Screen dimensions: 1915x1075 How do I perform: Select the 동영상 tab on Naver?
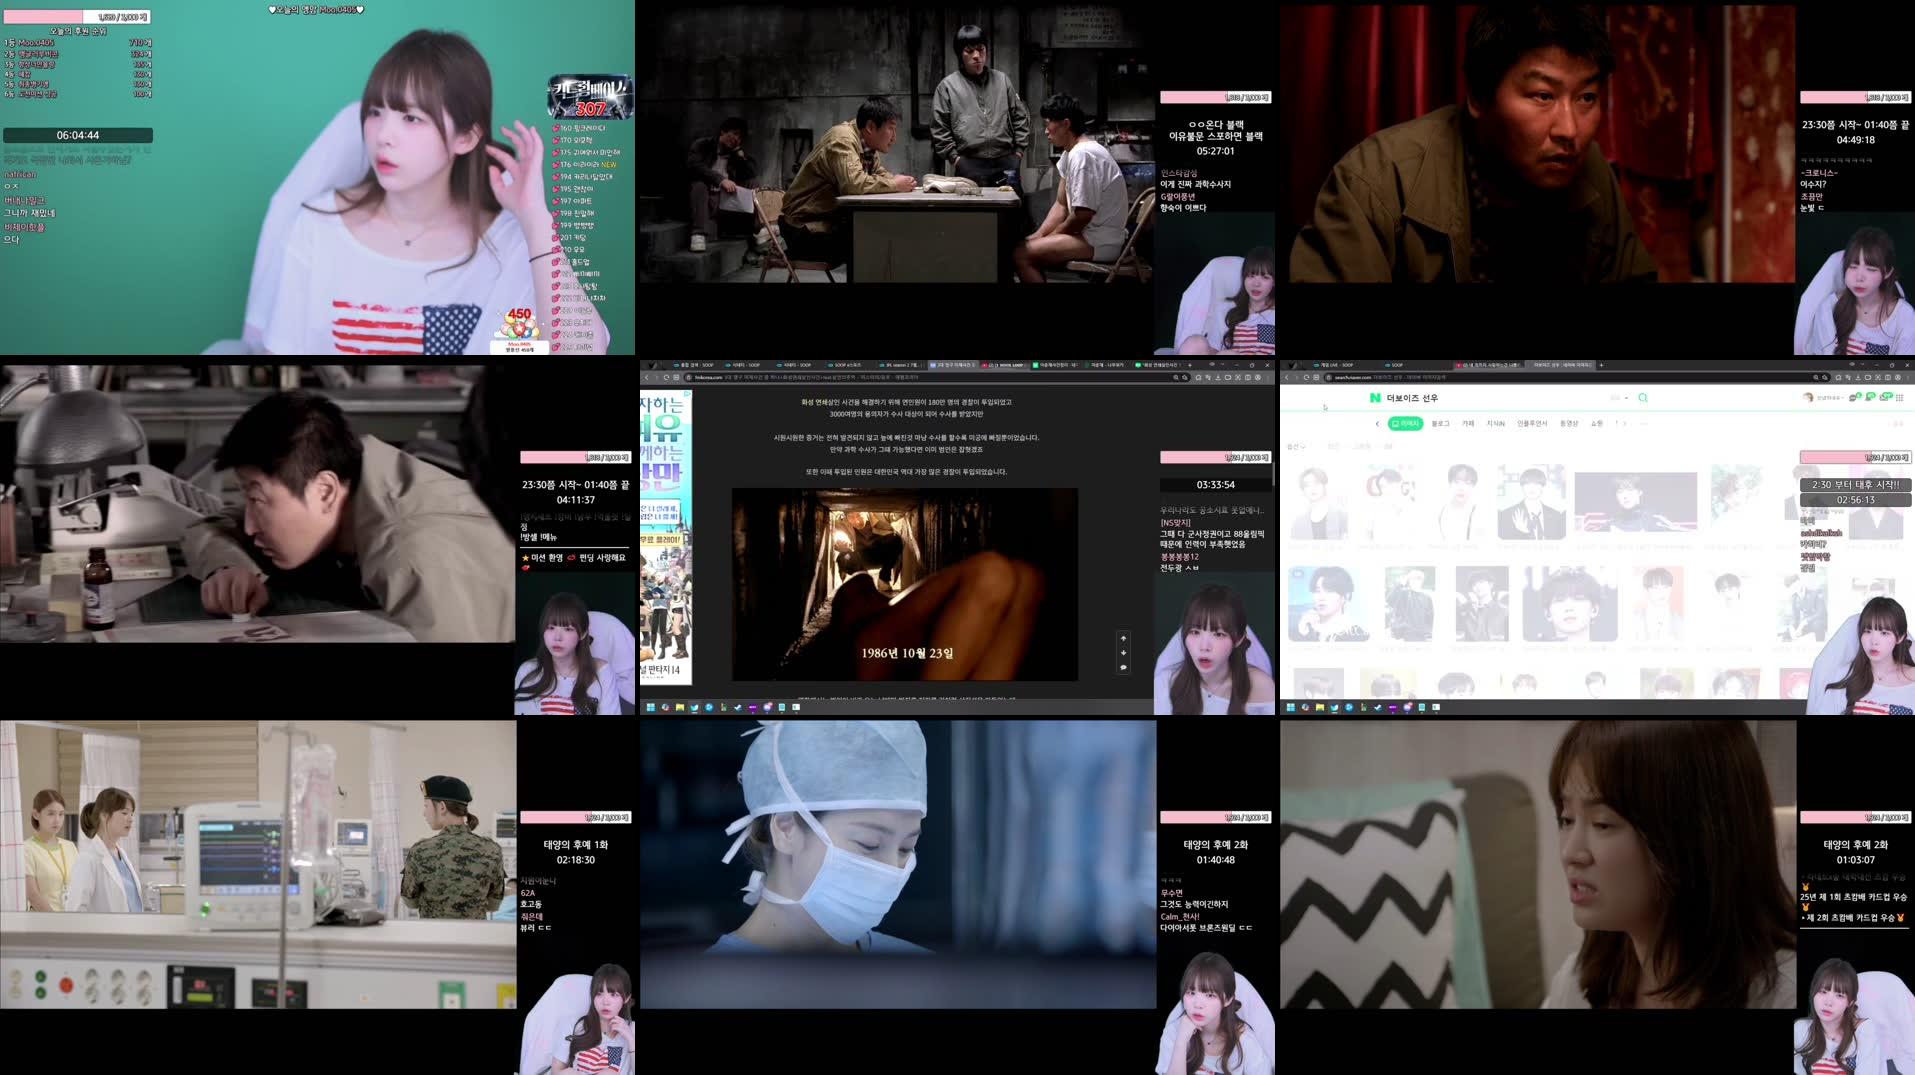pos(1569,424)
